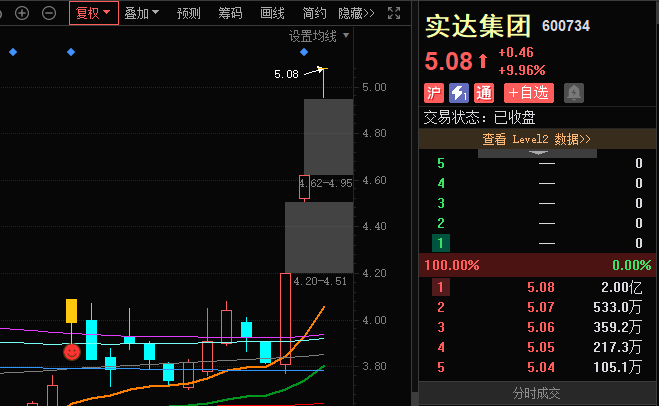The height and width of the screenshot is (406, 659).
Task: Click the stock name 实达集团
Action: pyautogui.click(x=478, y=26)
